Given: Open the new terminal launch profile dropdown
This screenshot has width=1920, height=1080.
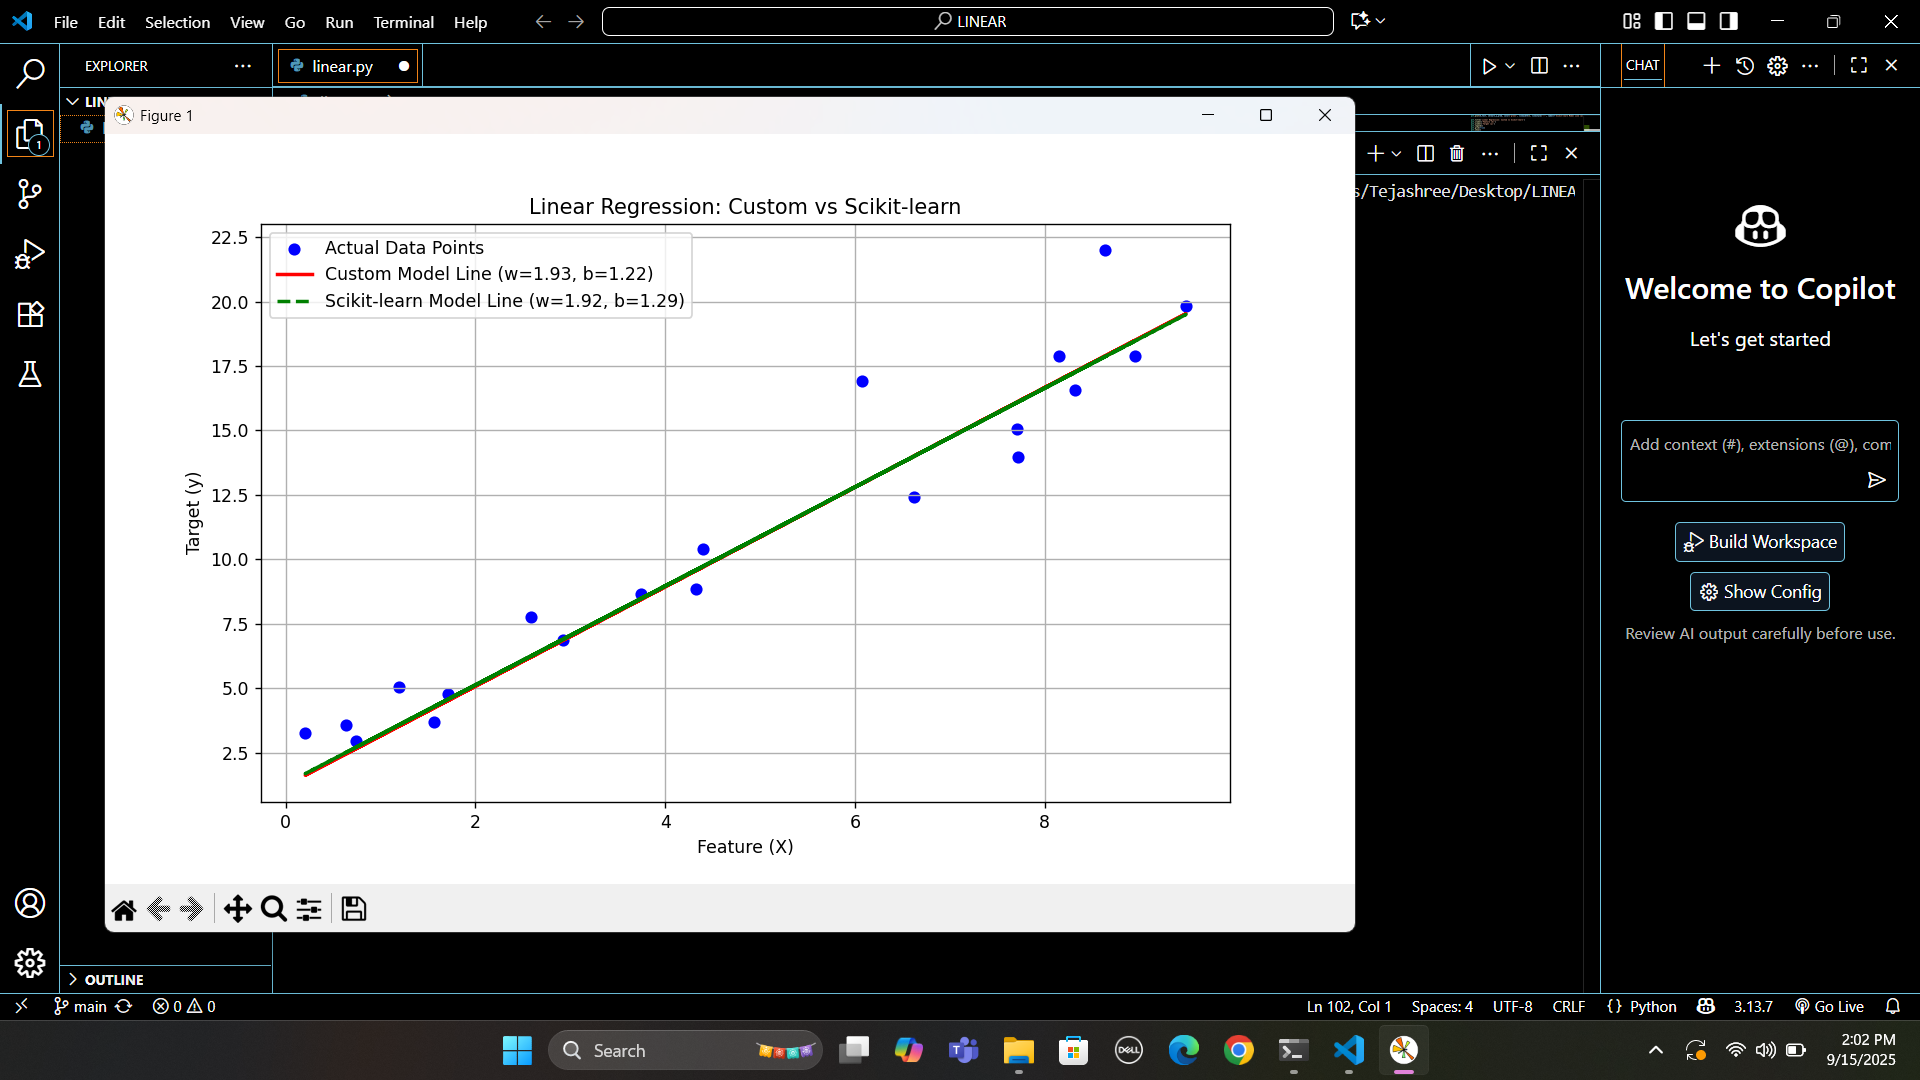Looking at the screenshot, I should point(1397,154).
